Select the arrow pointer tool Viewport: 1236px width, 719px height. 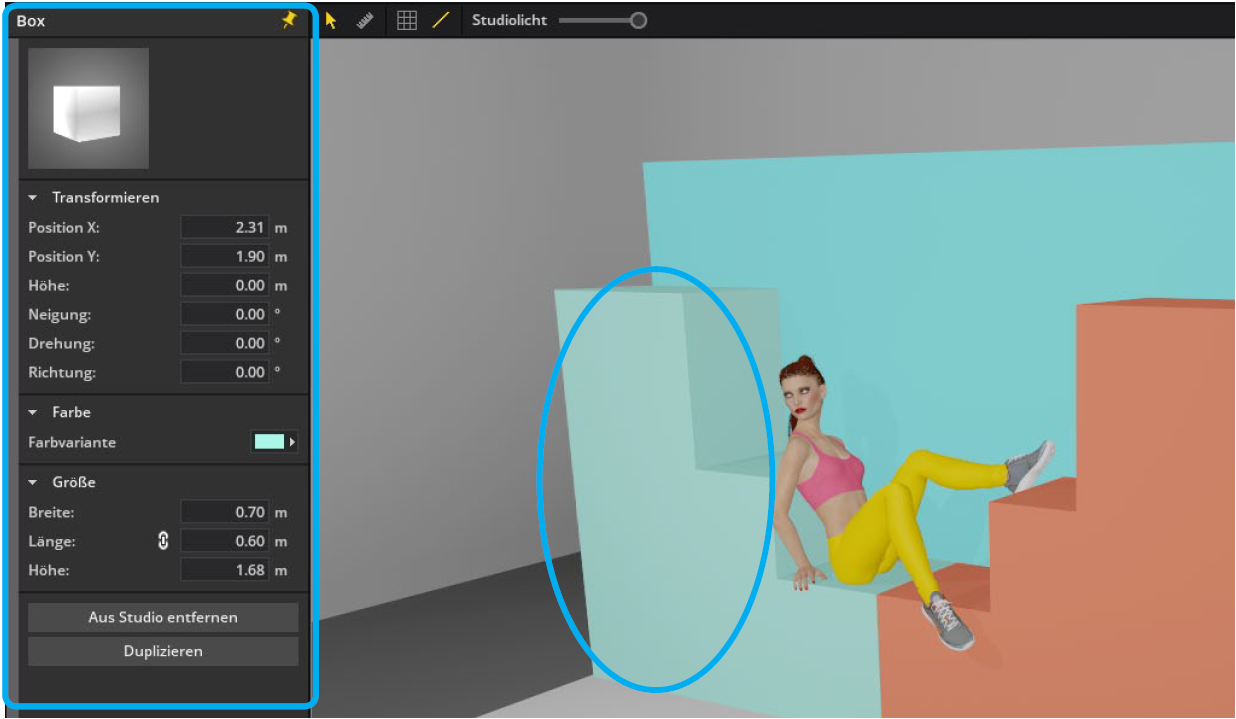point(332,20)
